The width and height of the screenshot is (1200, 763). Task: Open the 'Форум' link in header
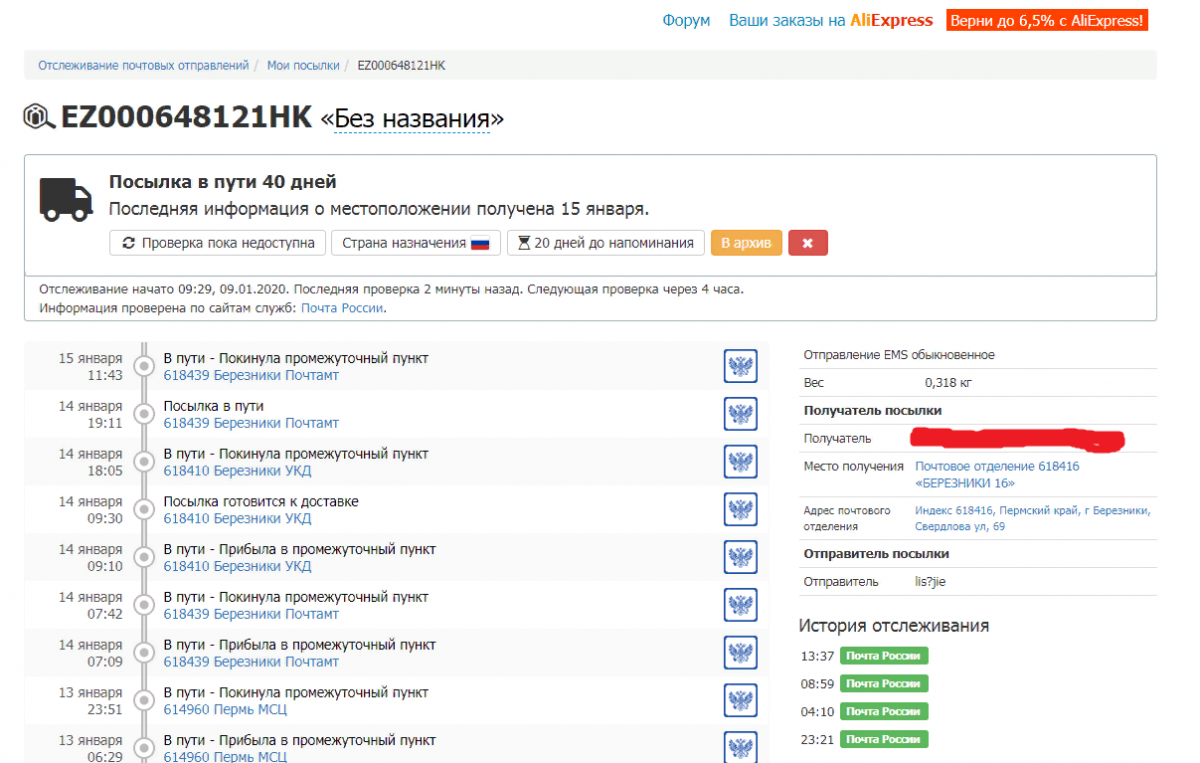click(x=686, y=20)
